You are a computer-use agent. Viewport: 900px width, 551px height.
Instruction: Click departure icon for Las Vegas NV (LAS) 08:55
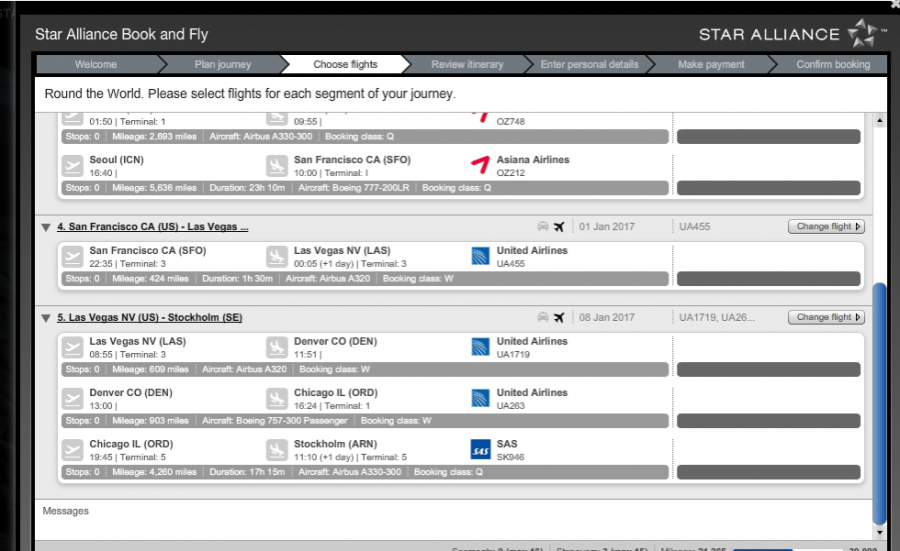[x=72, y=347]
